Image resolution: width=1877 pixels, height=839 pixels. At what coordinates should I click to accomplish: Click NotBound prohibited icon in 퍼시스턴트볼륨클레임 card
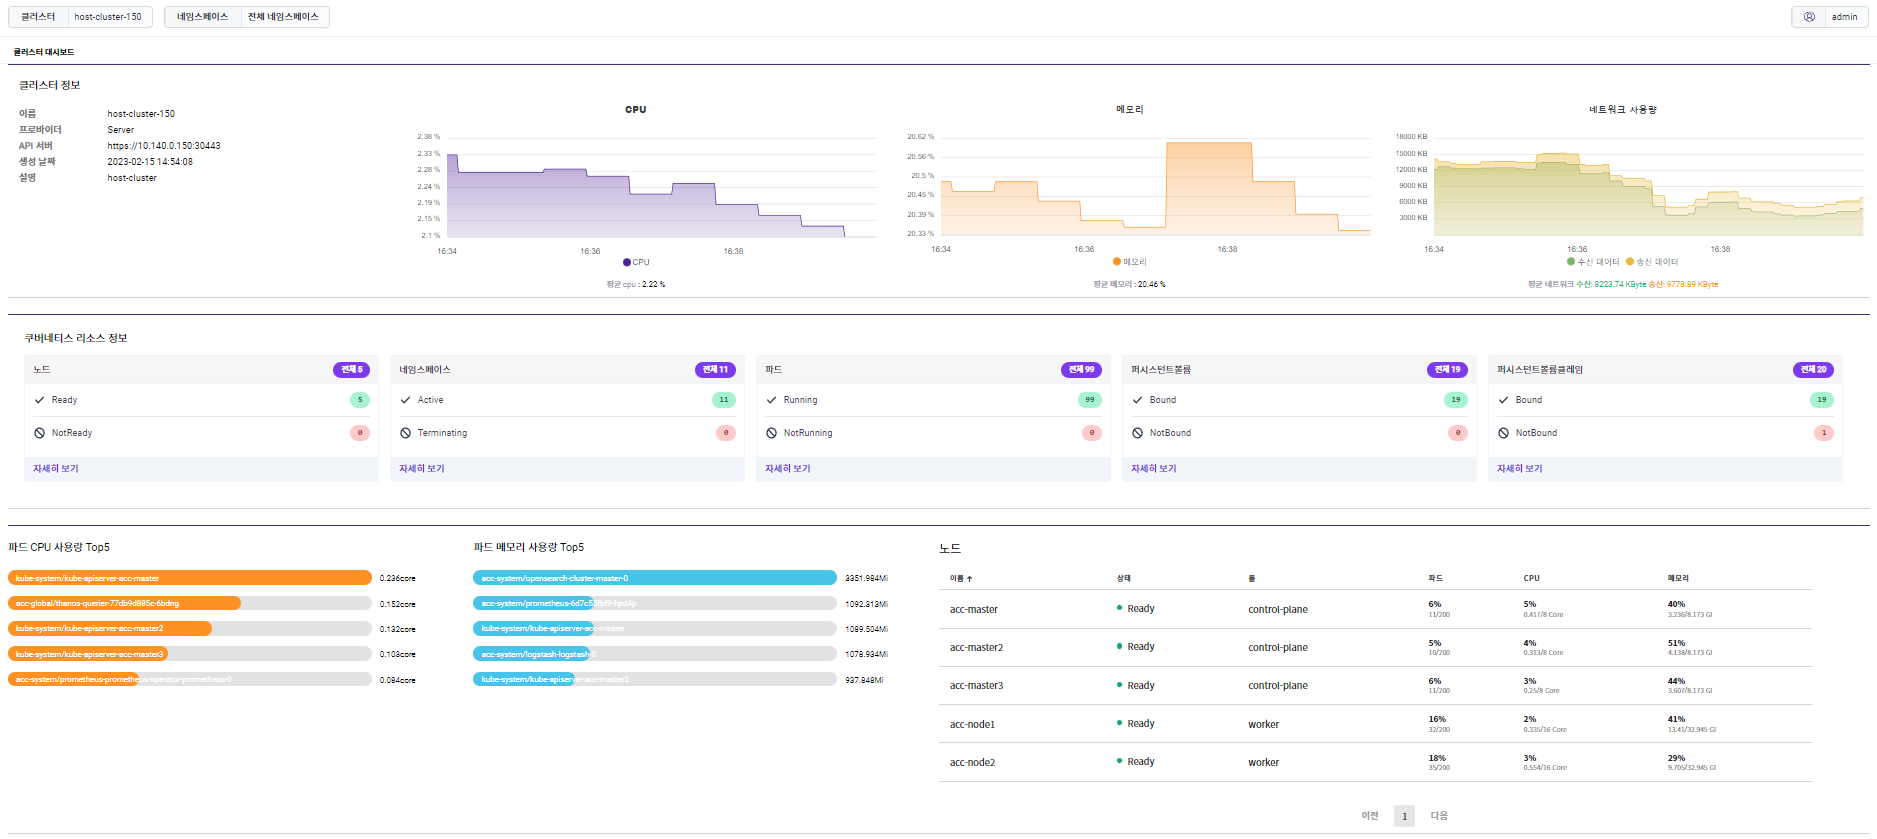pos(1504,433)
